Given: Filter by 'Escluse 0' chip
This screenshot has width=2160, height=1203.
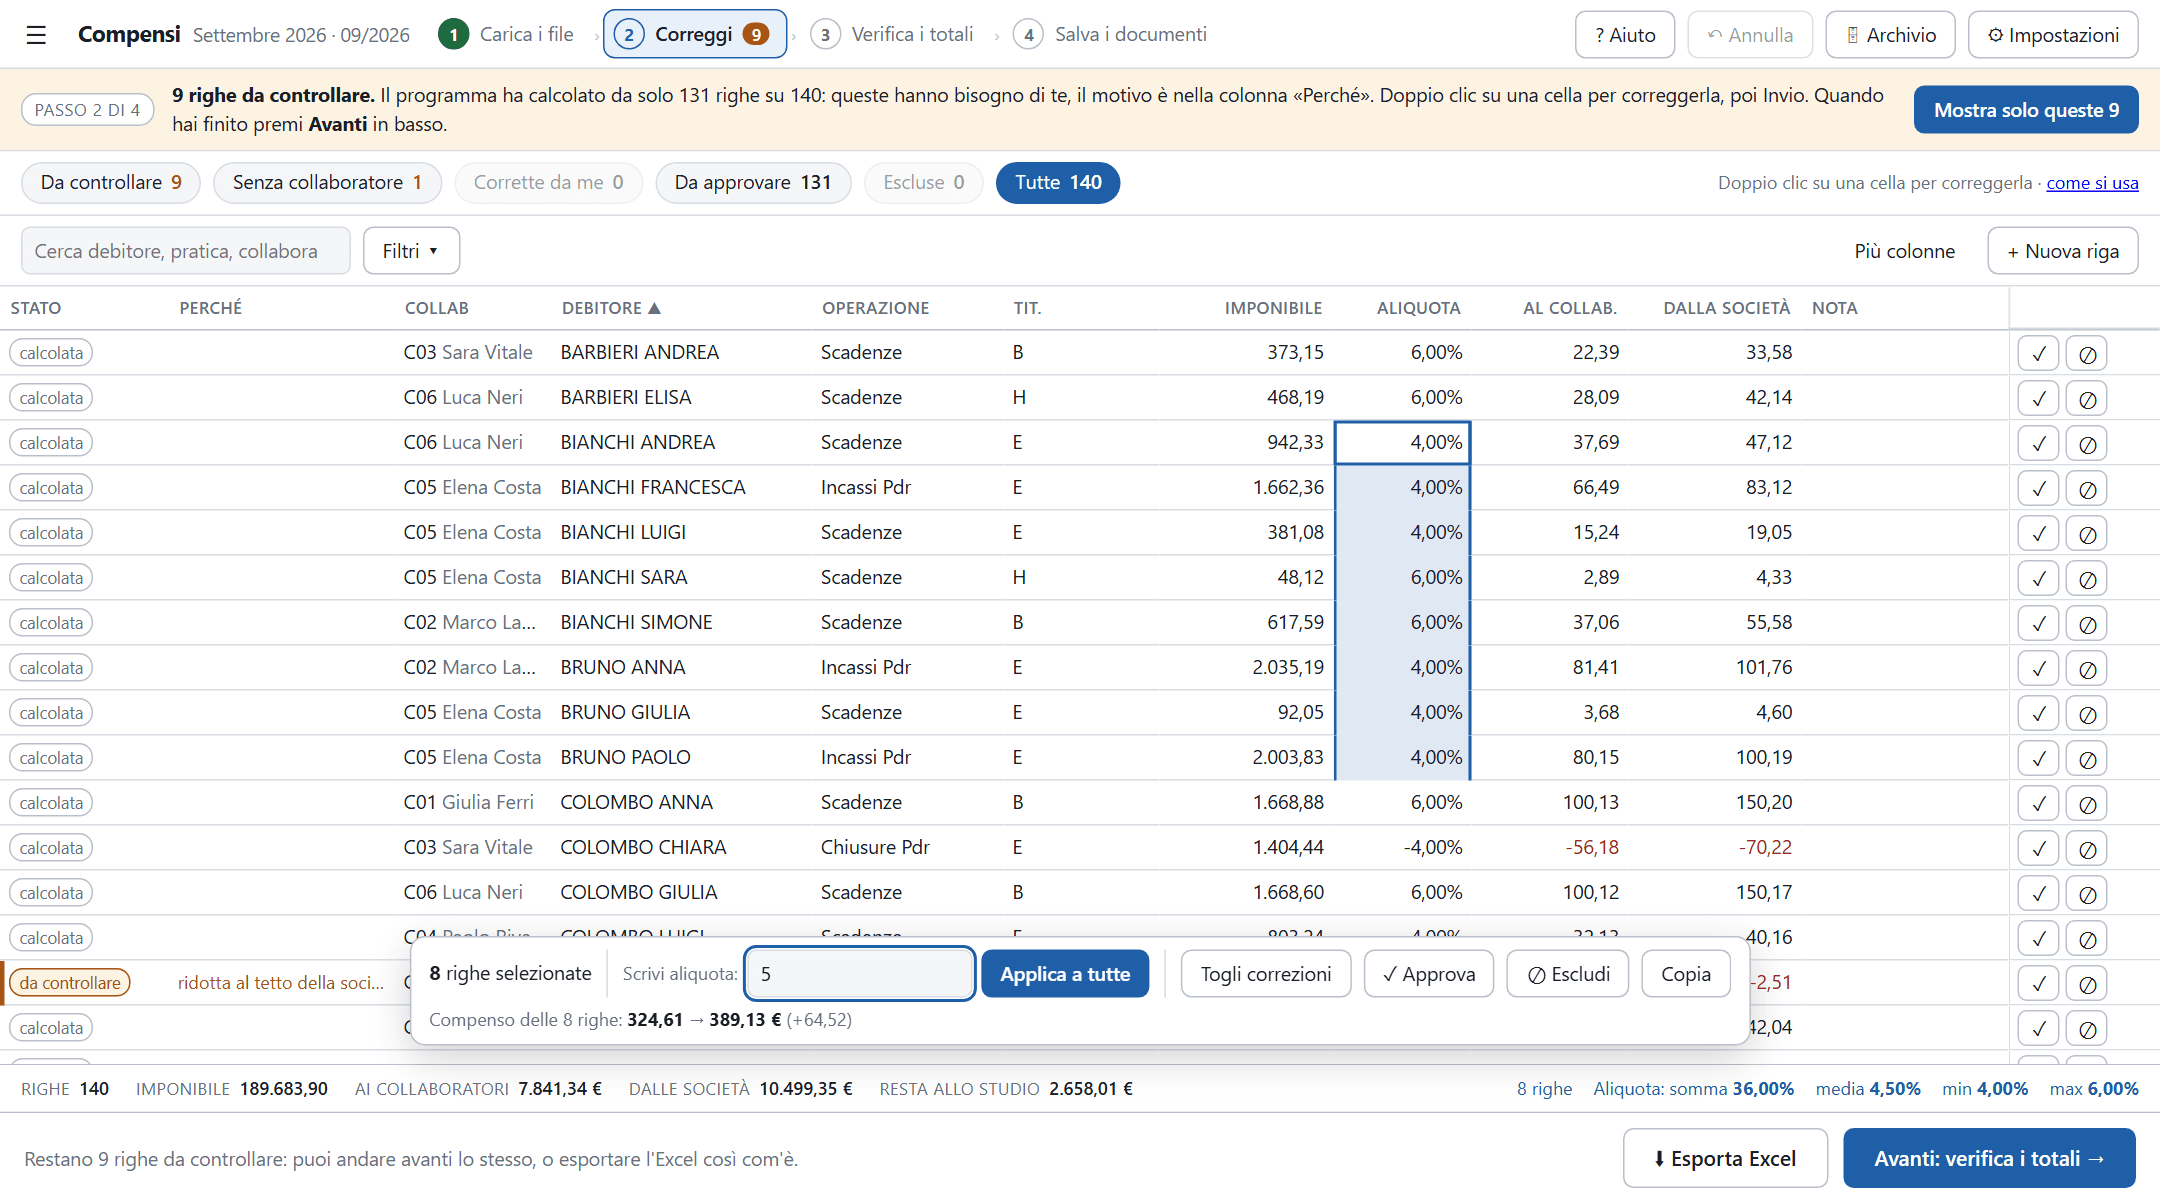Looking at the screenshot, I should click(923, 183).
